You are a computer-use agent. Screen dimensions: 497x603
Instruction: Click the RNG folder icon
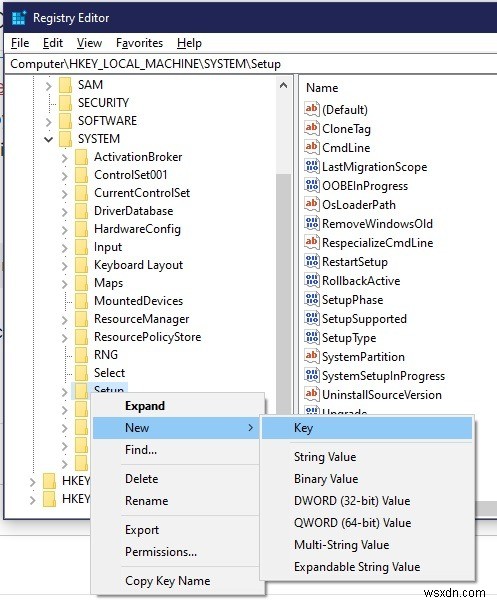pos(82,355)
